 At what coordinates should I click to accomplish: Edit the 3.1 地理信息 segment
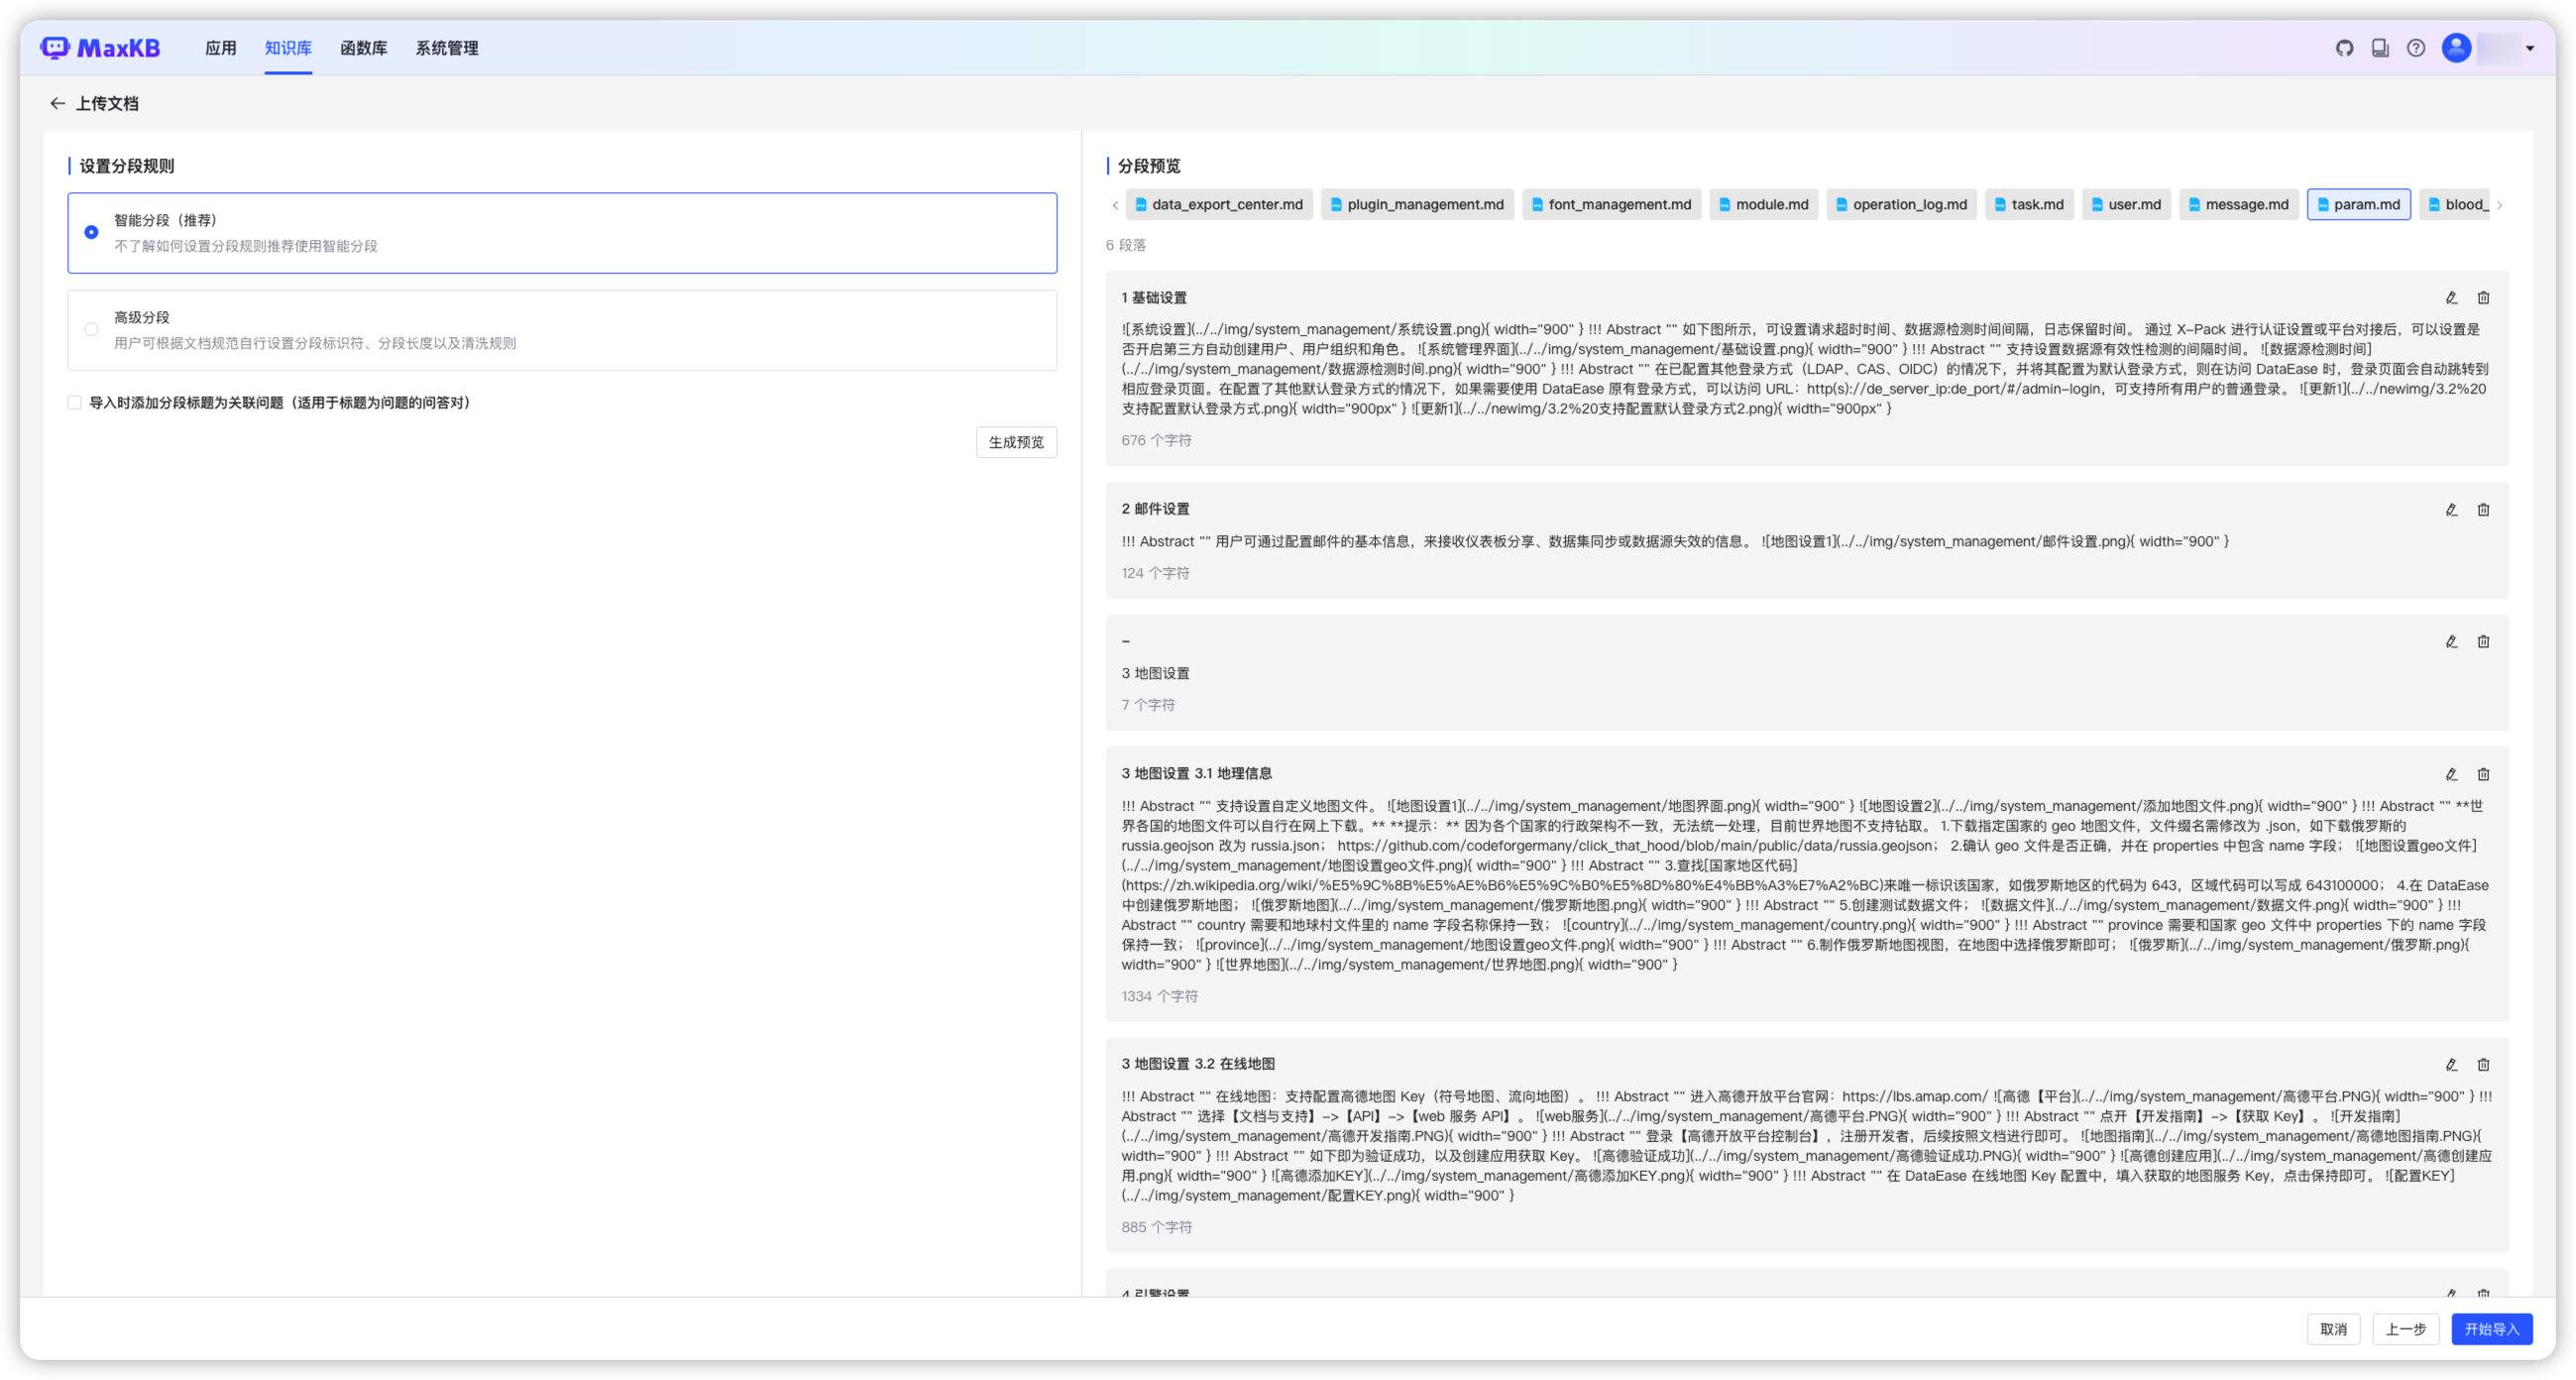pyautogui.click(x=2451, y=774)
